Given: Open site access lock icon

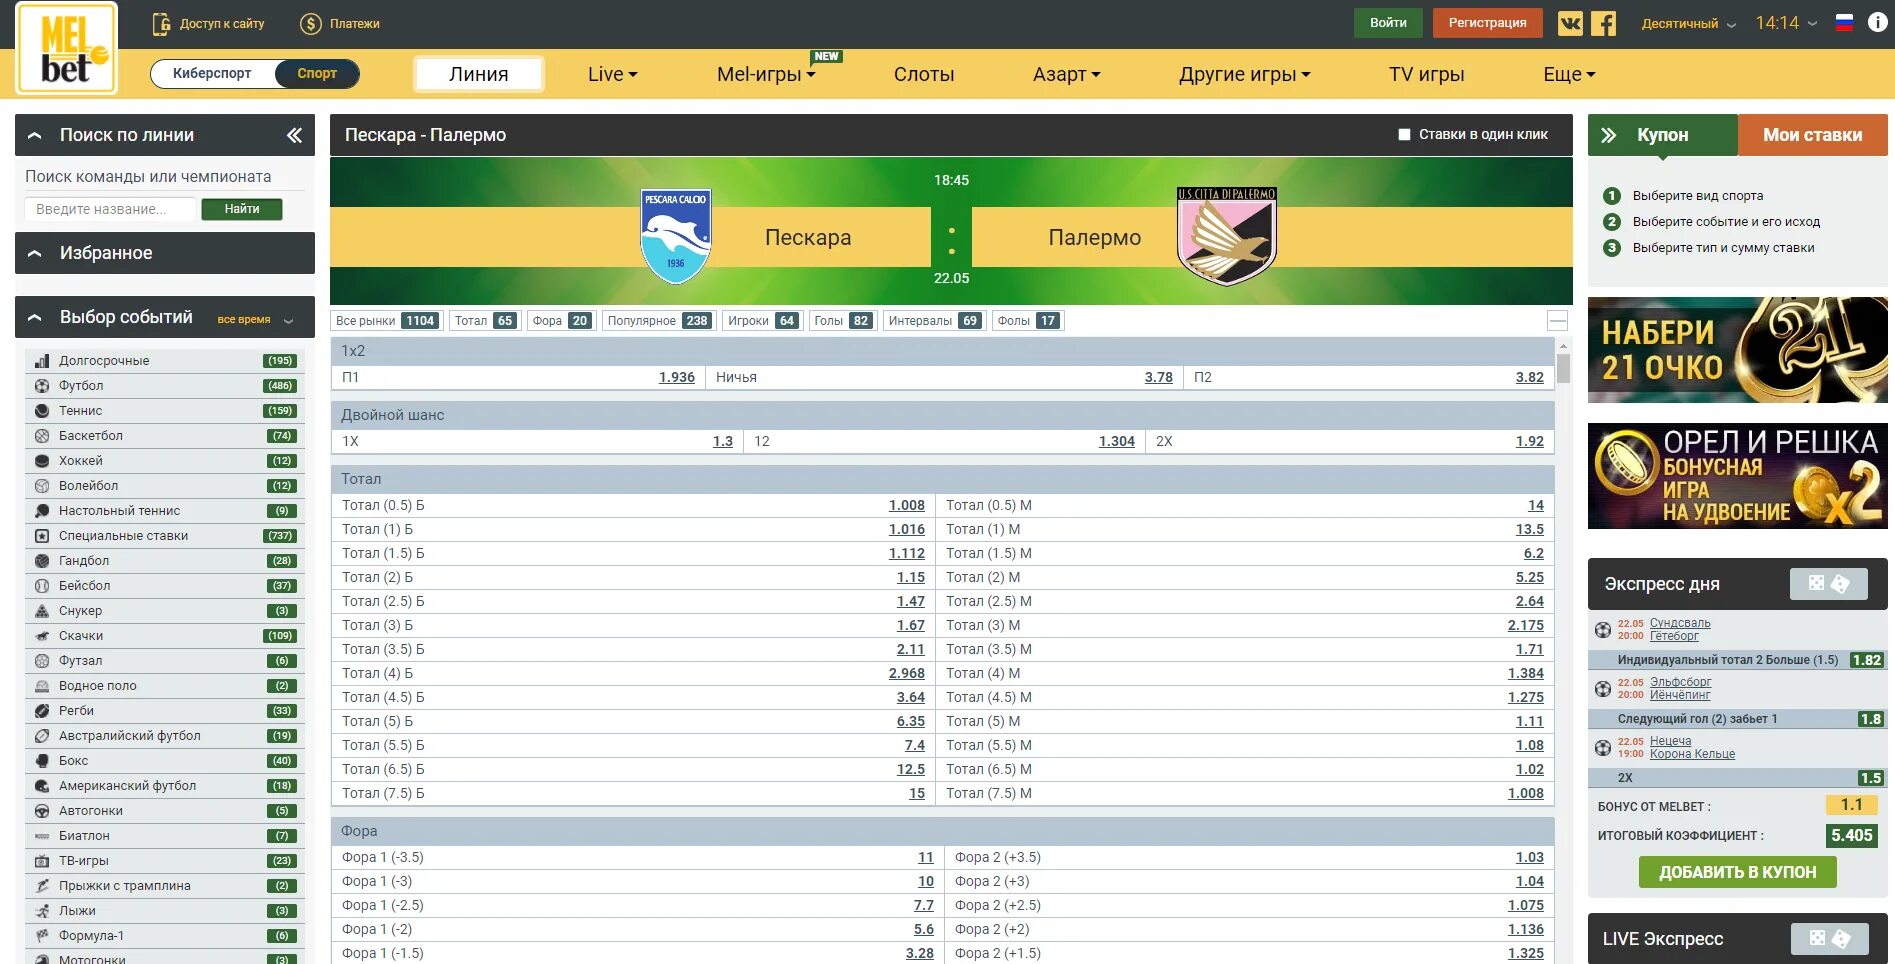Looking at the screenshot, I should (x=161, y=23).
